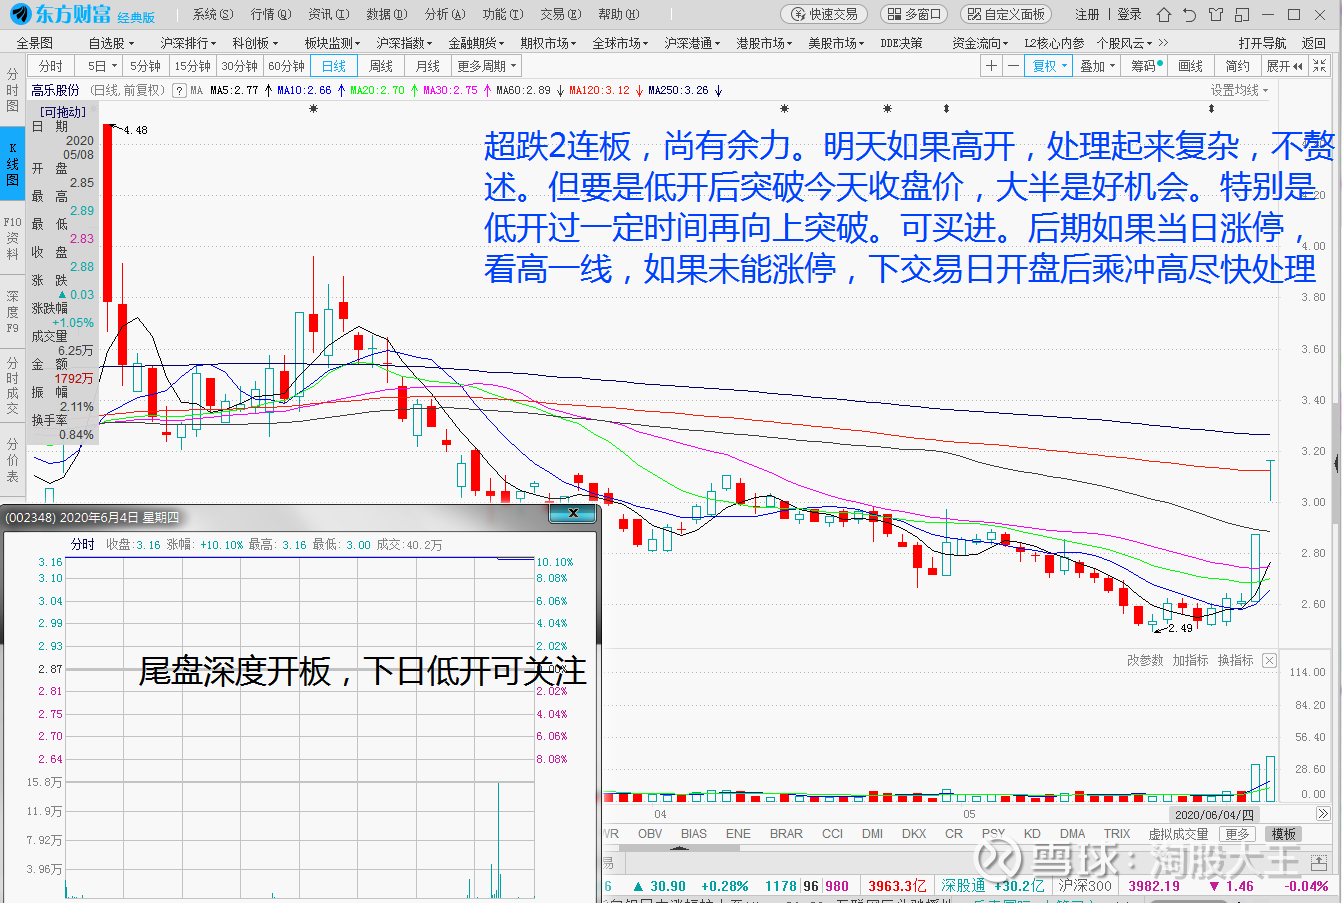
Task: Select the 虚拟成交量 indicator tab
Action: tap(1178, 834)
